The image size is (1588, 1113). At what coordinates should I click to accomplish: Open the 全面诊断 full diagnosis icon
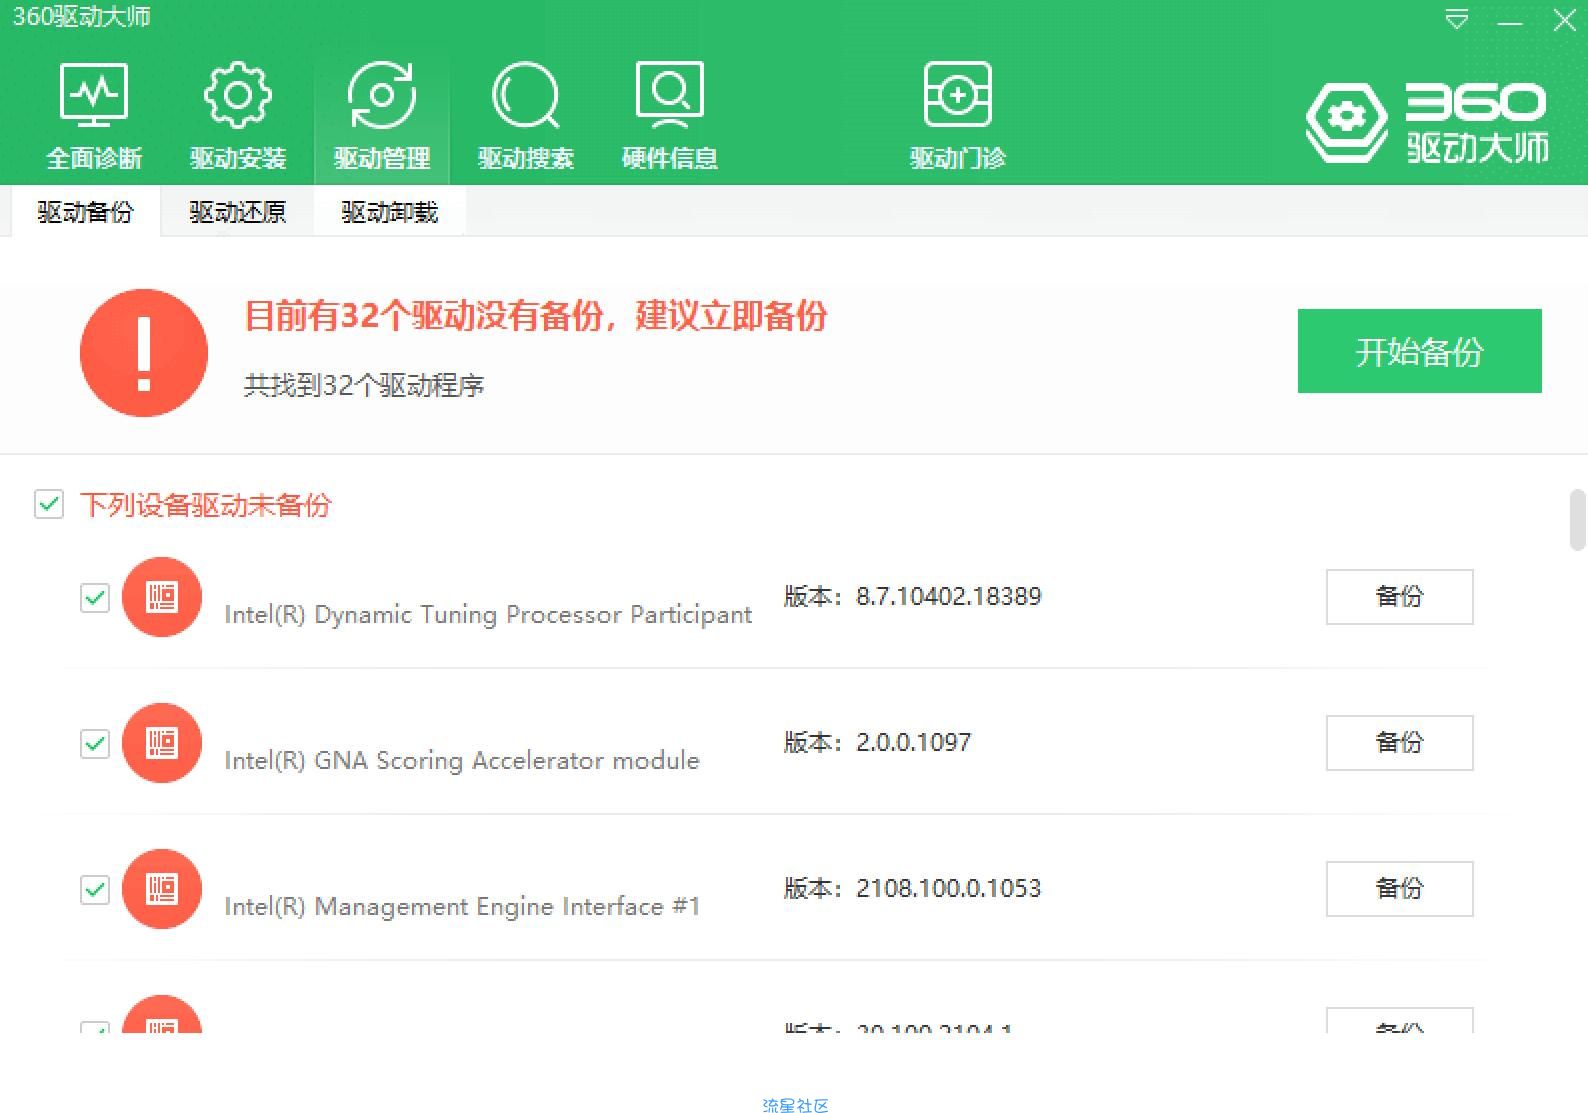94,95
